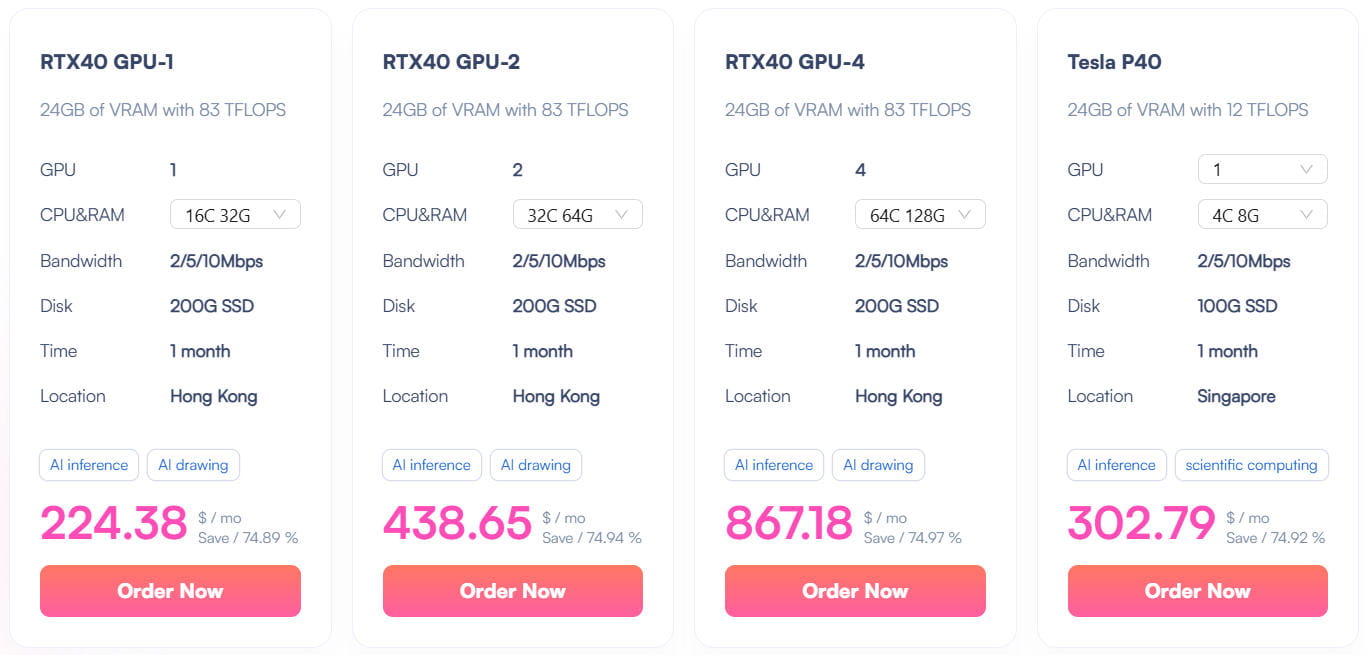Click the RTX40 GPU-1 plan title
The height and width of the screenshot is (655, 1368).
pos(107,62)
